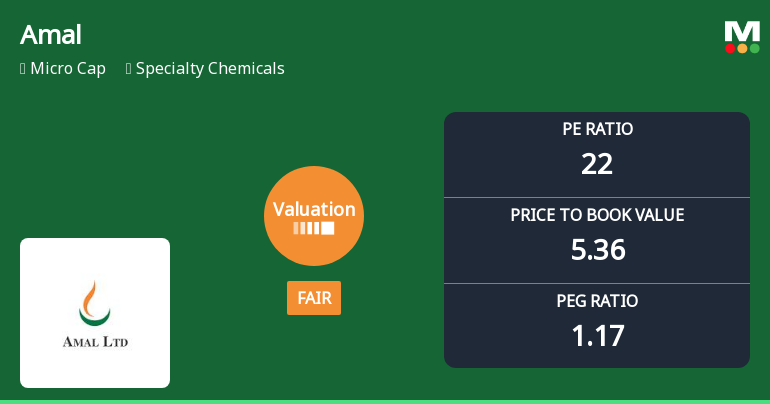Open the Micro Cap category label
The width and height of the screenshot is (770, 404).
click(x=68, y=69)
